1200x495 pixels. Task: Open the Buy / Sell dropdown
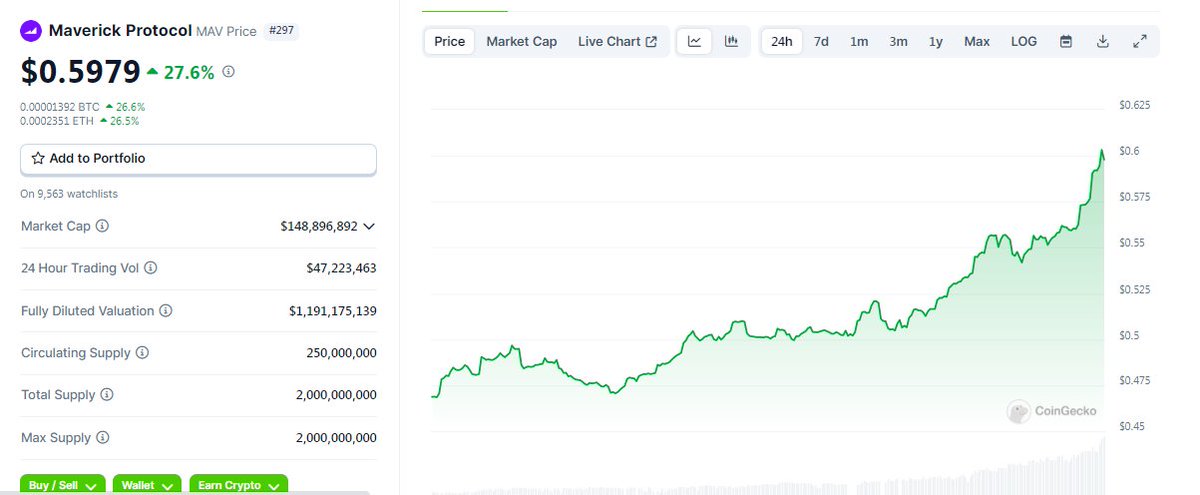pyautogui.click(x=62, y=485)
